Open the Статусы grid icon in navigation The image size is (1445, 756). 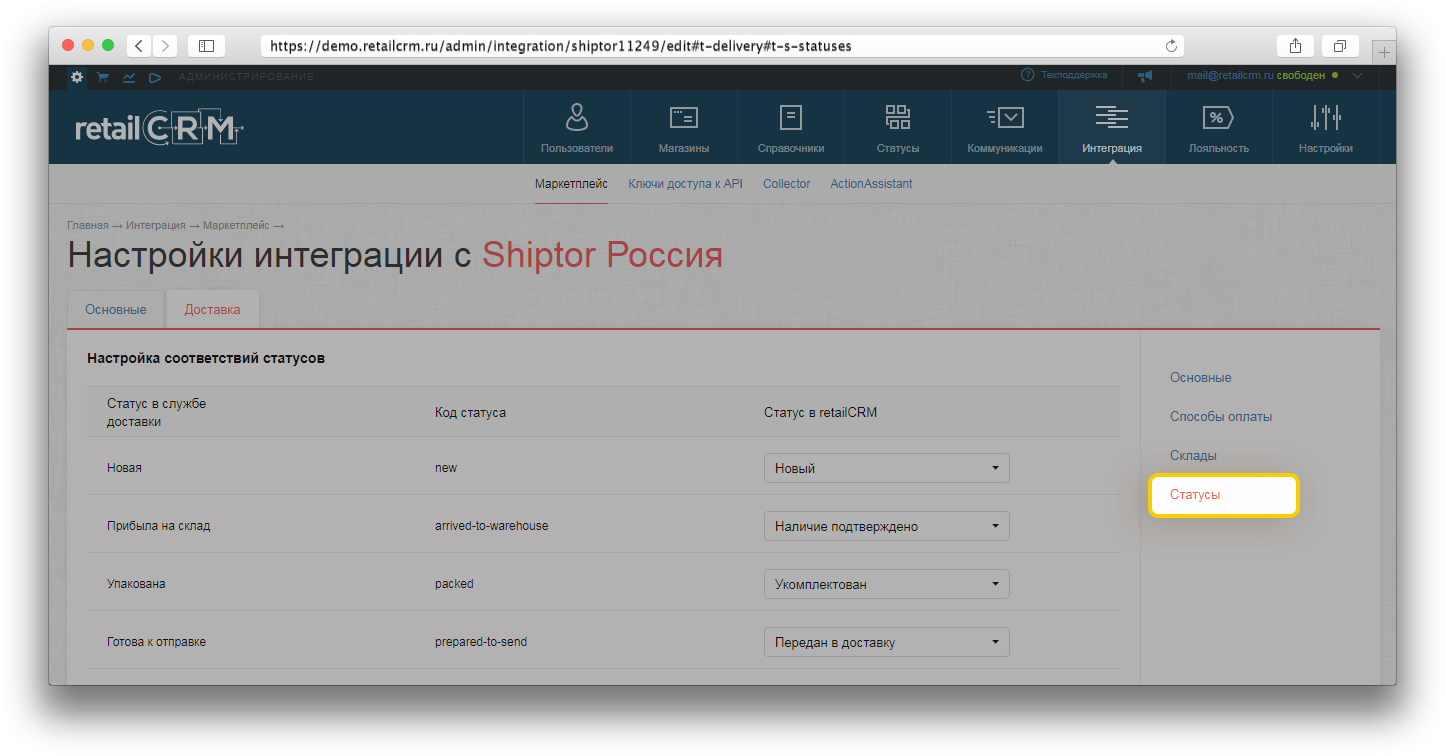pyautogui.click(x=897, y=118)
